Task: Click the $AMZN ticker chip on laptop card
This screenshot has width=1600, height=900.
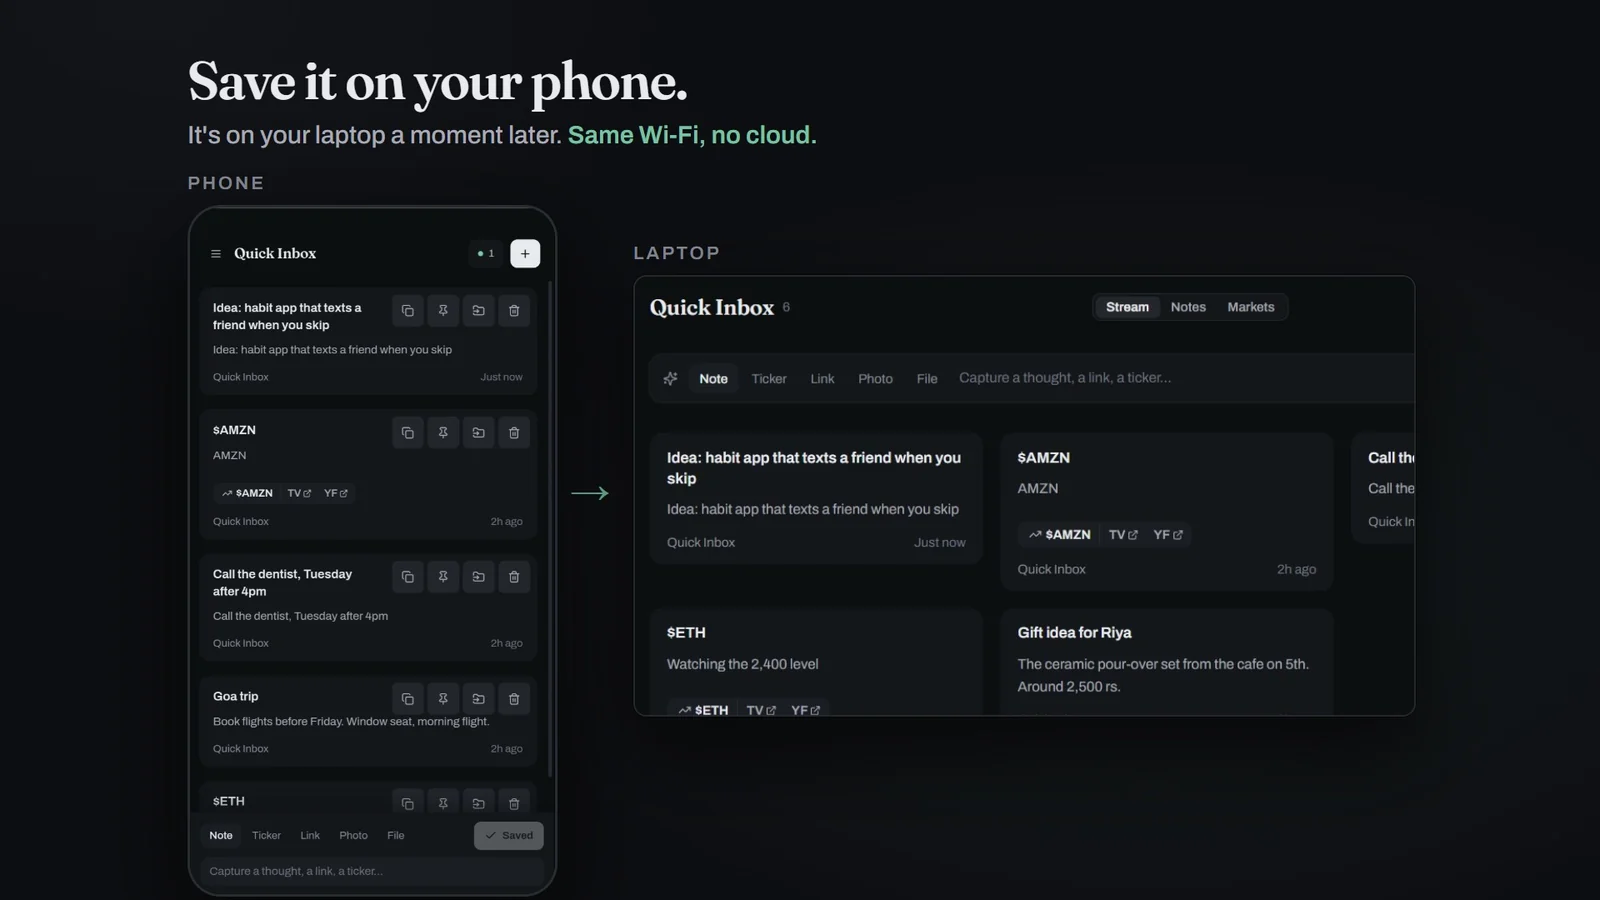Action: pos(1060,535)
